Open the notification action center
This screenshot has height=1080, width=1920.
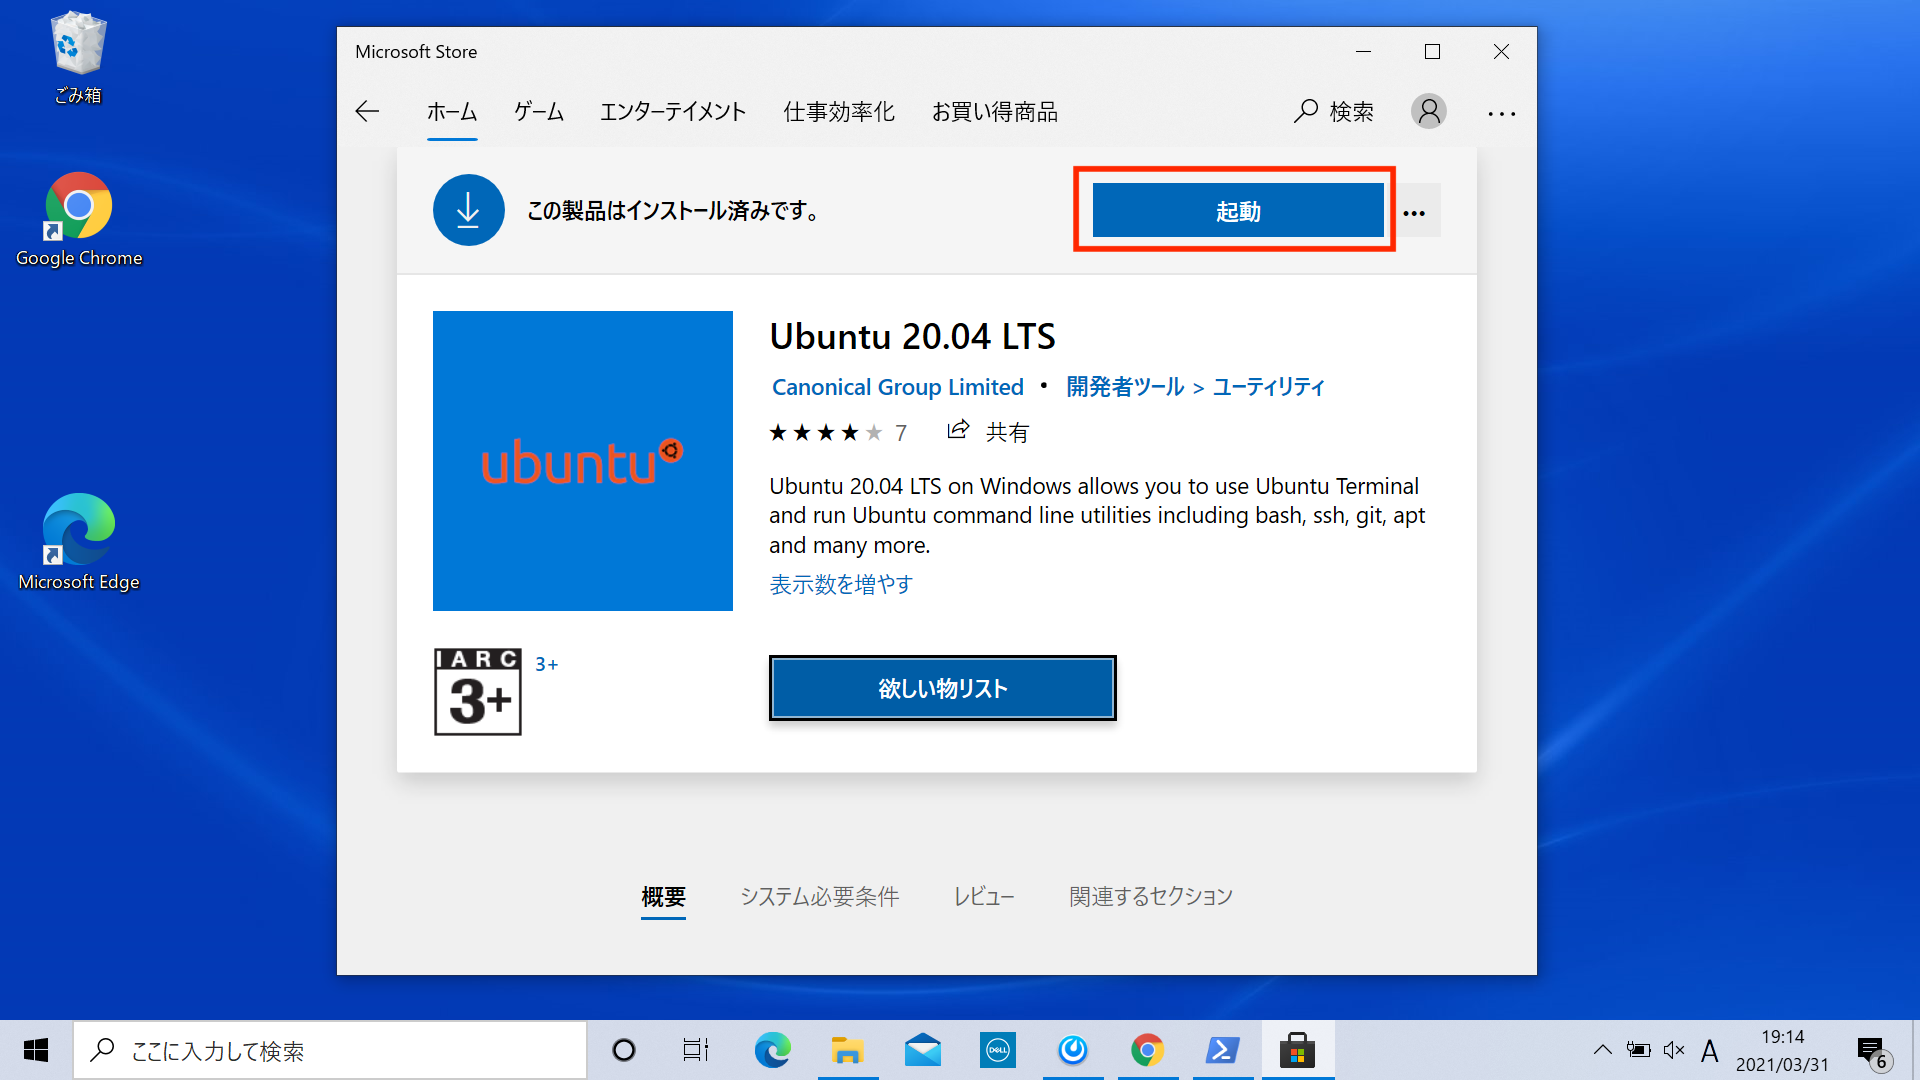coord(1873,1052)
